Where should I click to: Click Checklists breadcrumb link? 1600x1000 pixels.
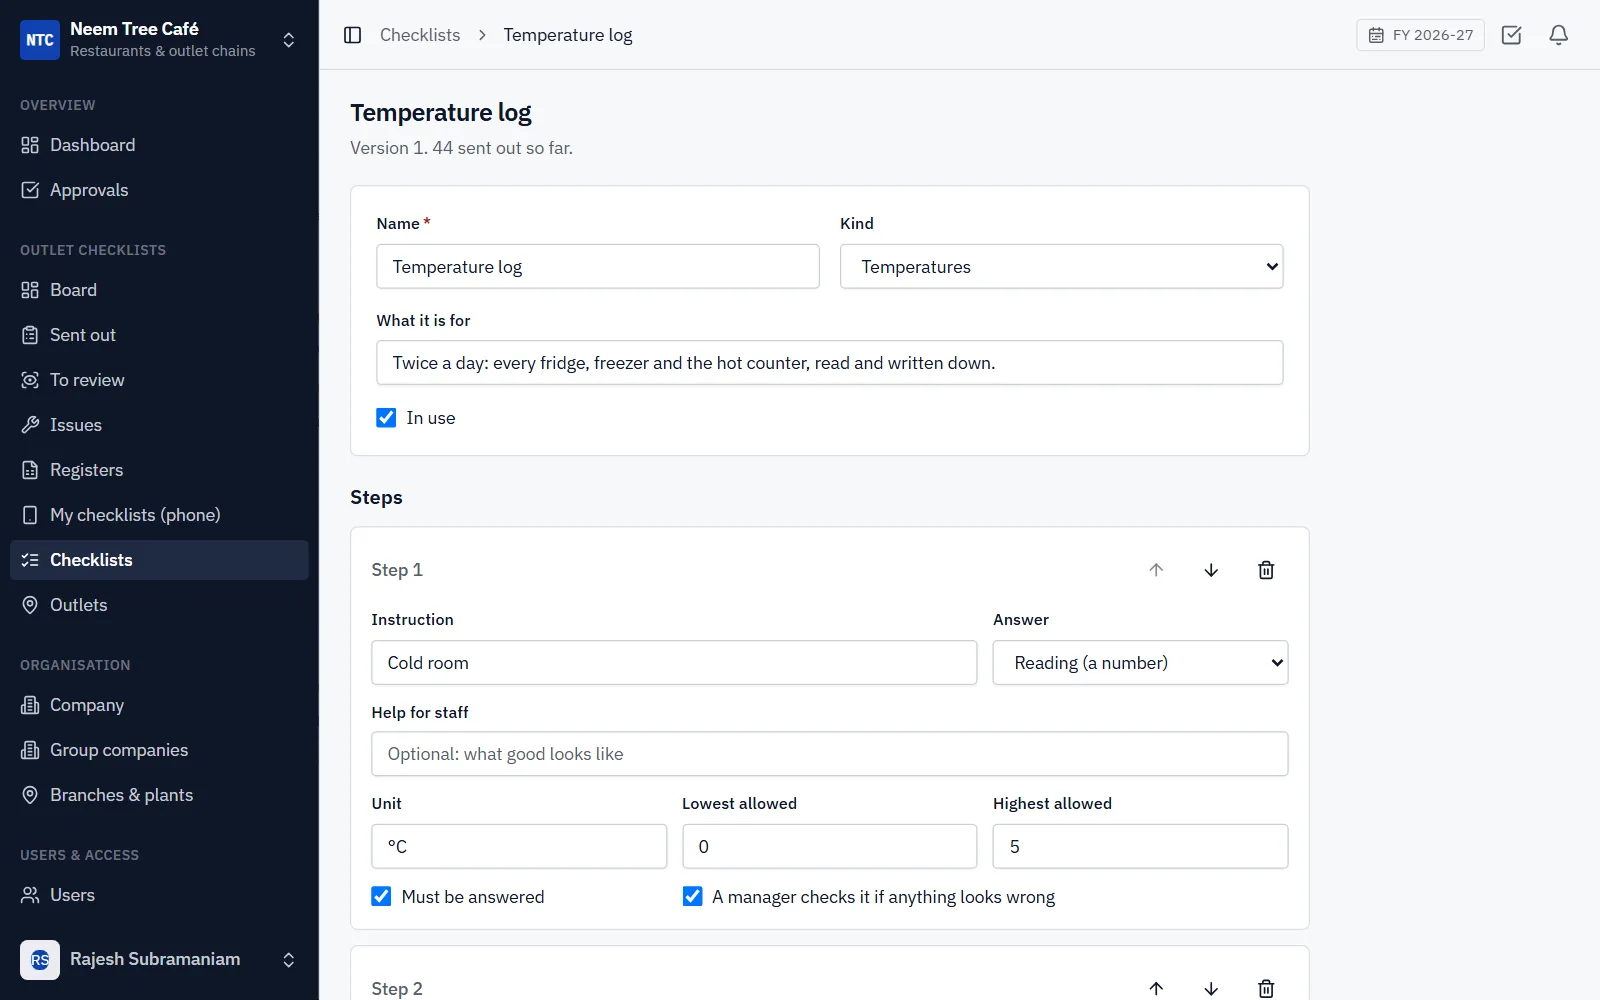point(420,35)
